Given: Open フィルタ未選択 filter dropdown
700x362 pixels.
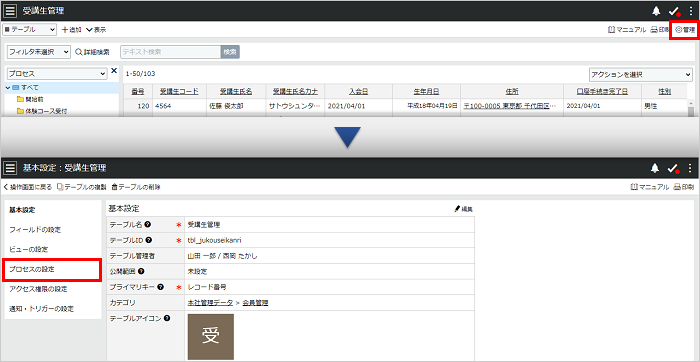Looking at the screenshot, I should [38, 52].
